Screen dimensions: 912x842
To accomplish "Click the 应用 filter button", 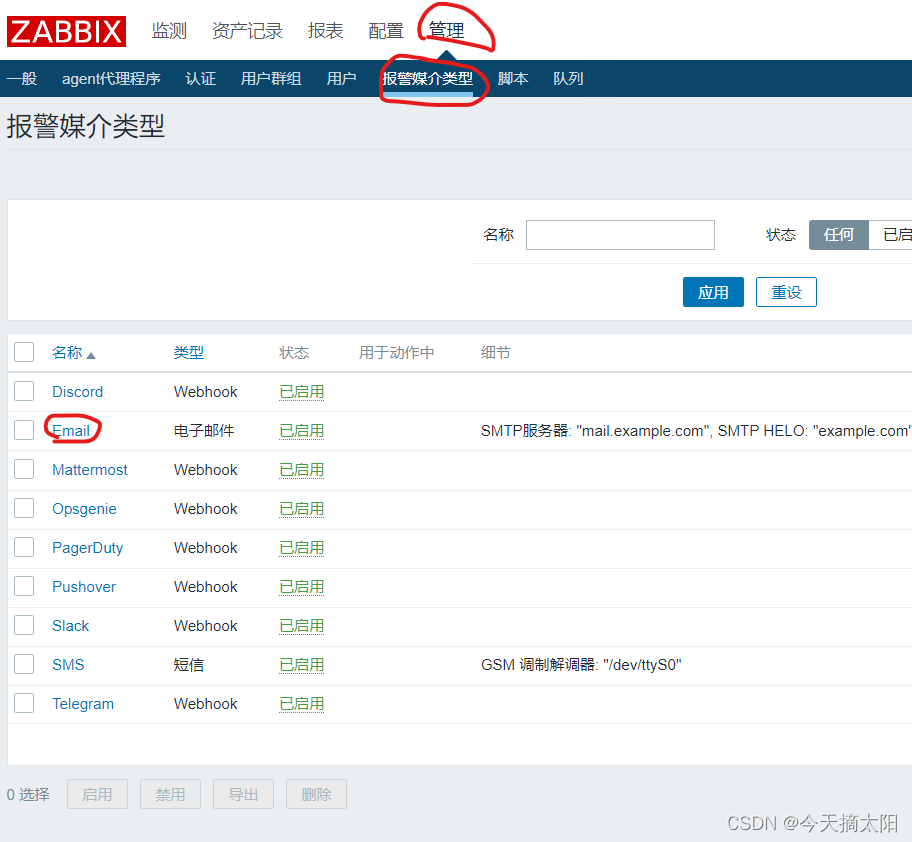I will pos(713,292).
